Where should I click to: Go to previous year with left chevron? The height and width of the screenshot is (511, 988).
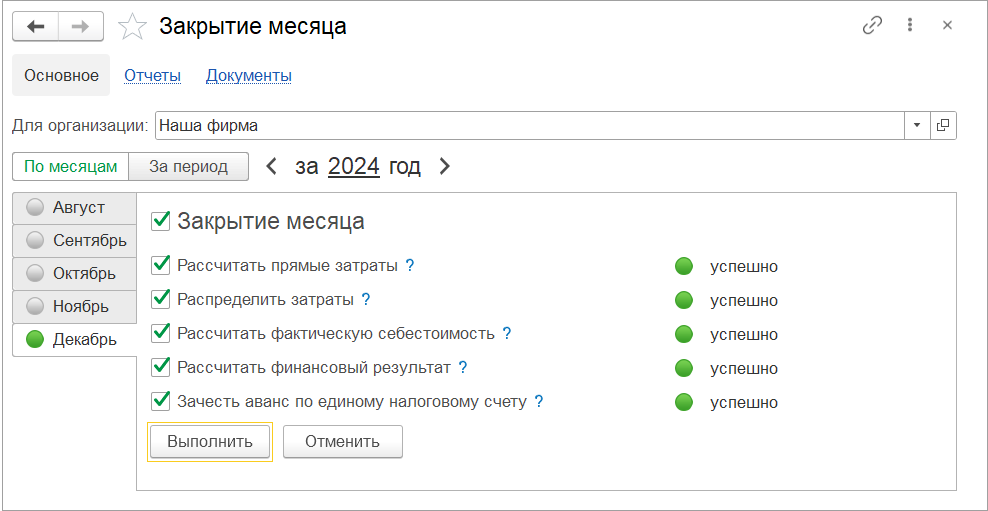[271, 167]
